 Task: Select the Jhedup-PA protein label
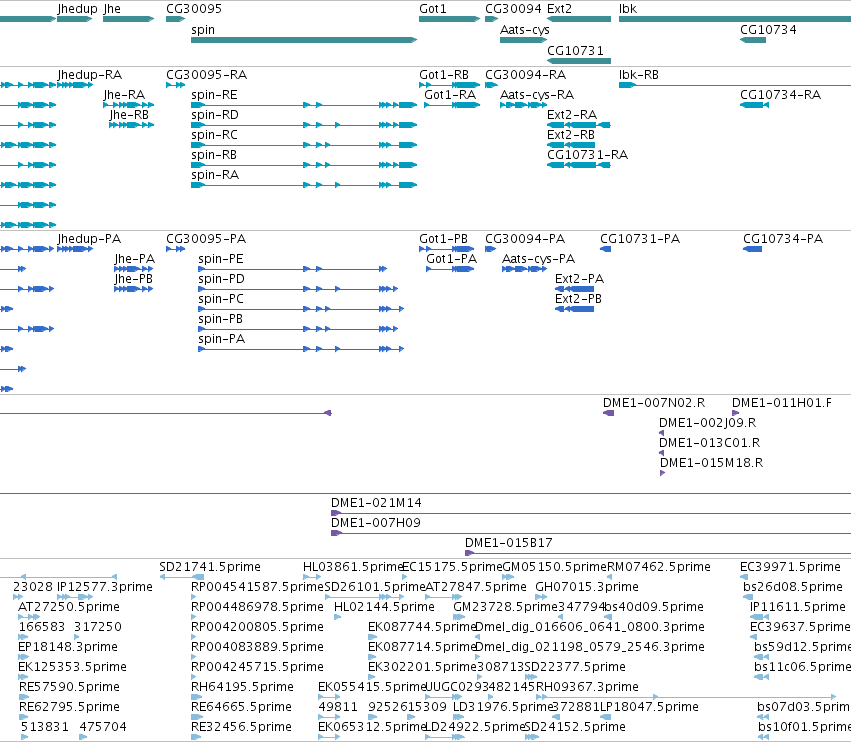[x=90, y=239]
